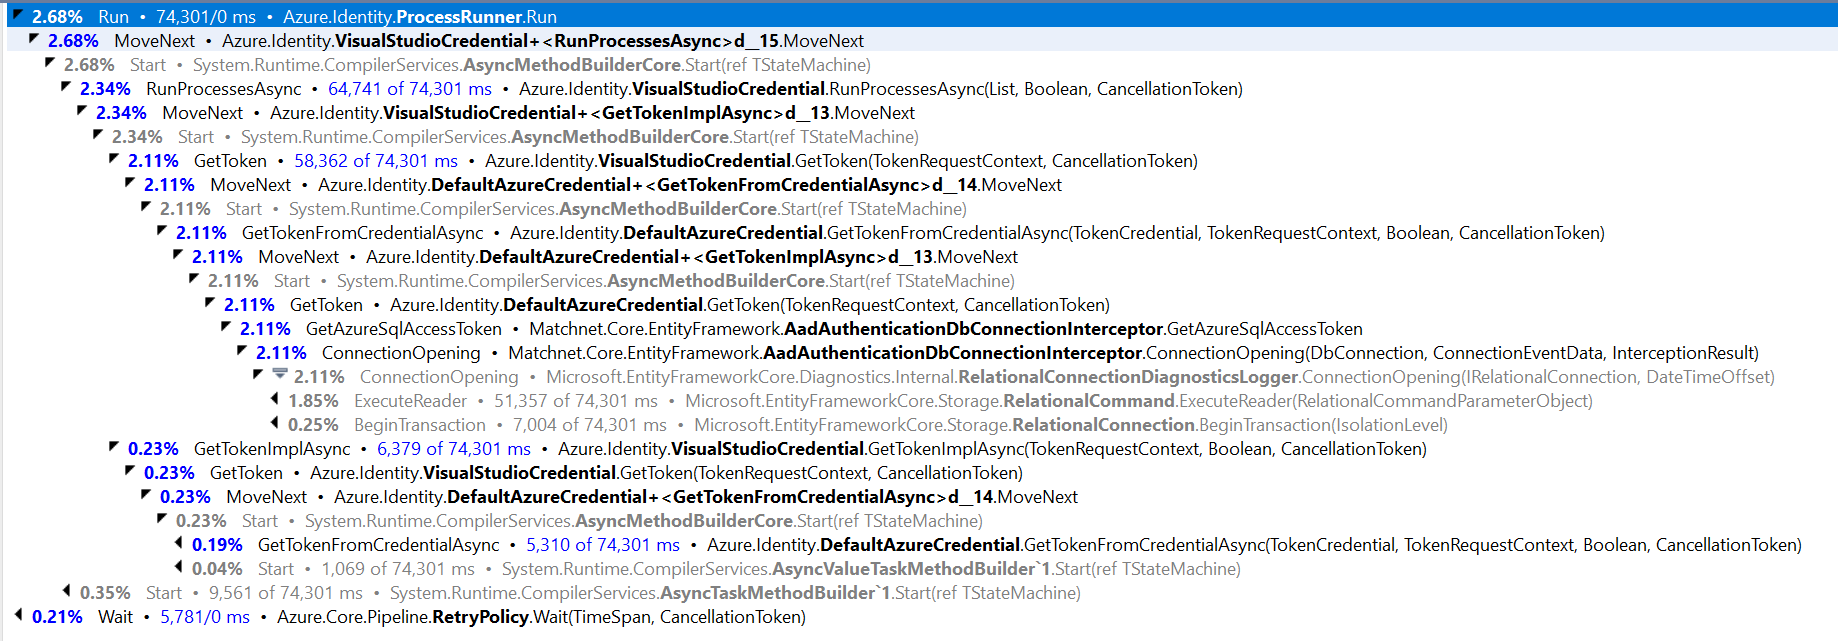Screen dimensions: 1838x641
Task: Collapse the 2.11% DefaultAzureCredential.GetTokenFromCredentialAsync node
Action: point(162,231)
